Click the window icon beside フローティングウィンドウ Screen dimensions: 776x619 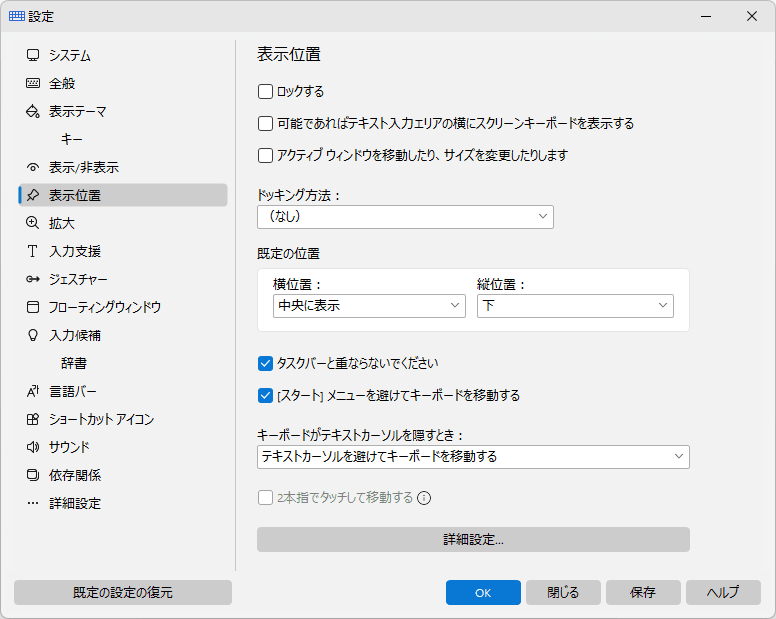(33, 307)
